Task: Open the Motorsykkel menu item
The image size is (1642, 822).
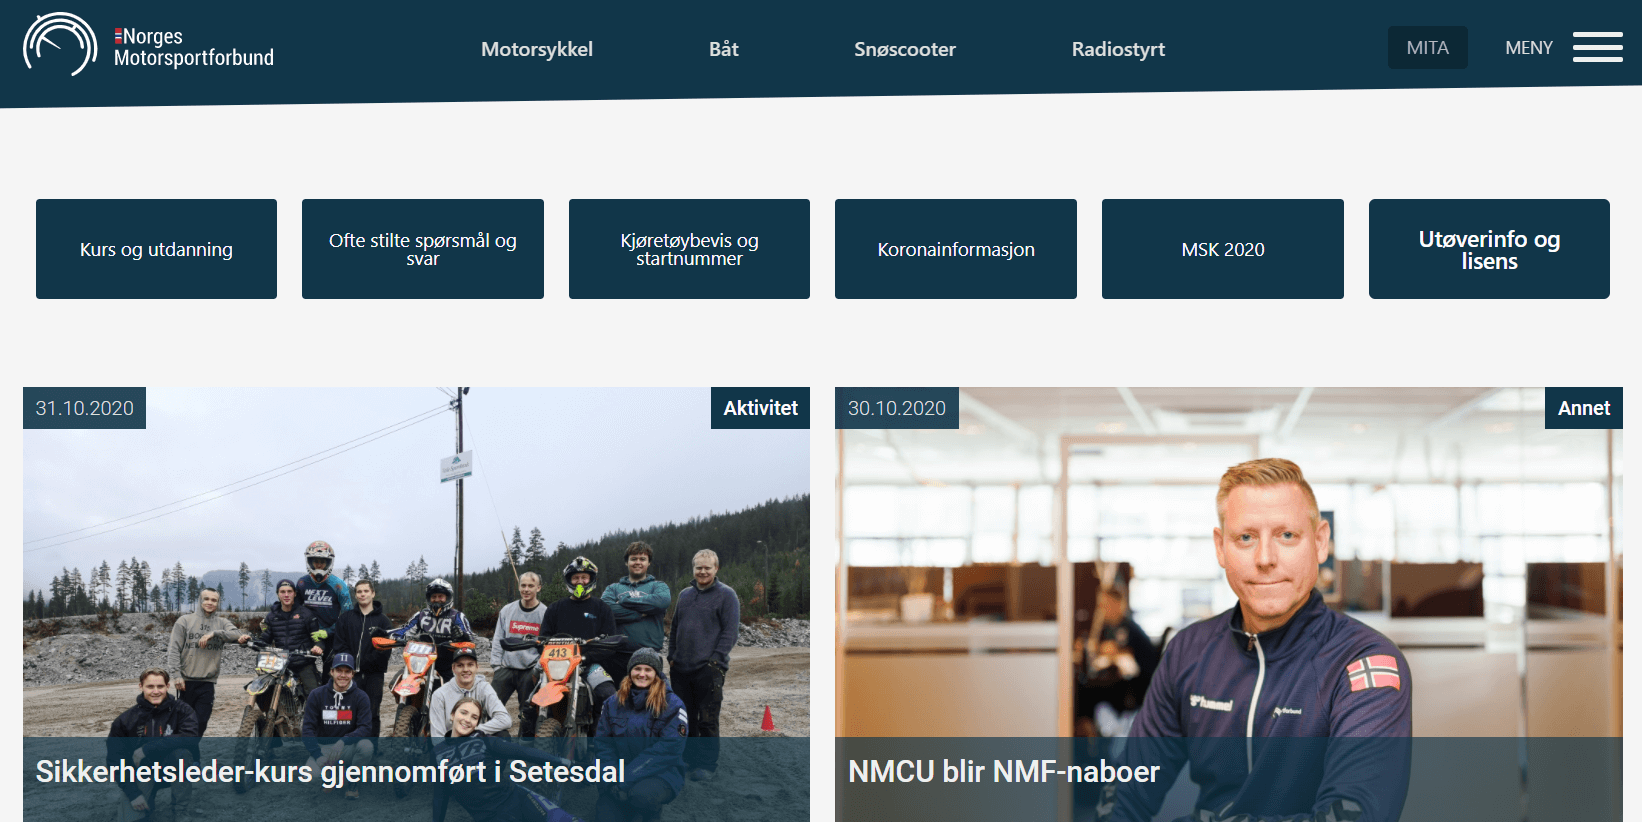Action: (x=537, y=49)
